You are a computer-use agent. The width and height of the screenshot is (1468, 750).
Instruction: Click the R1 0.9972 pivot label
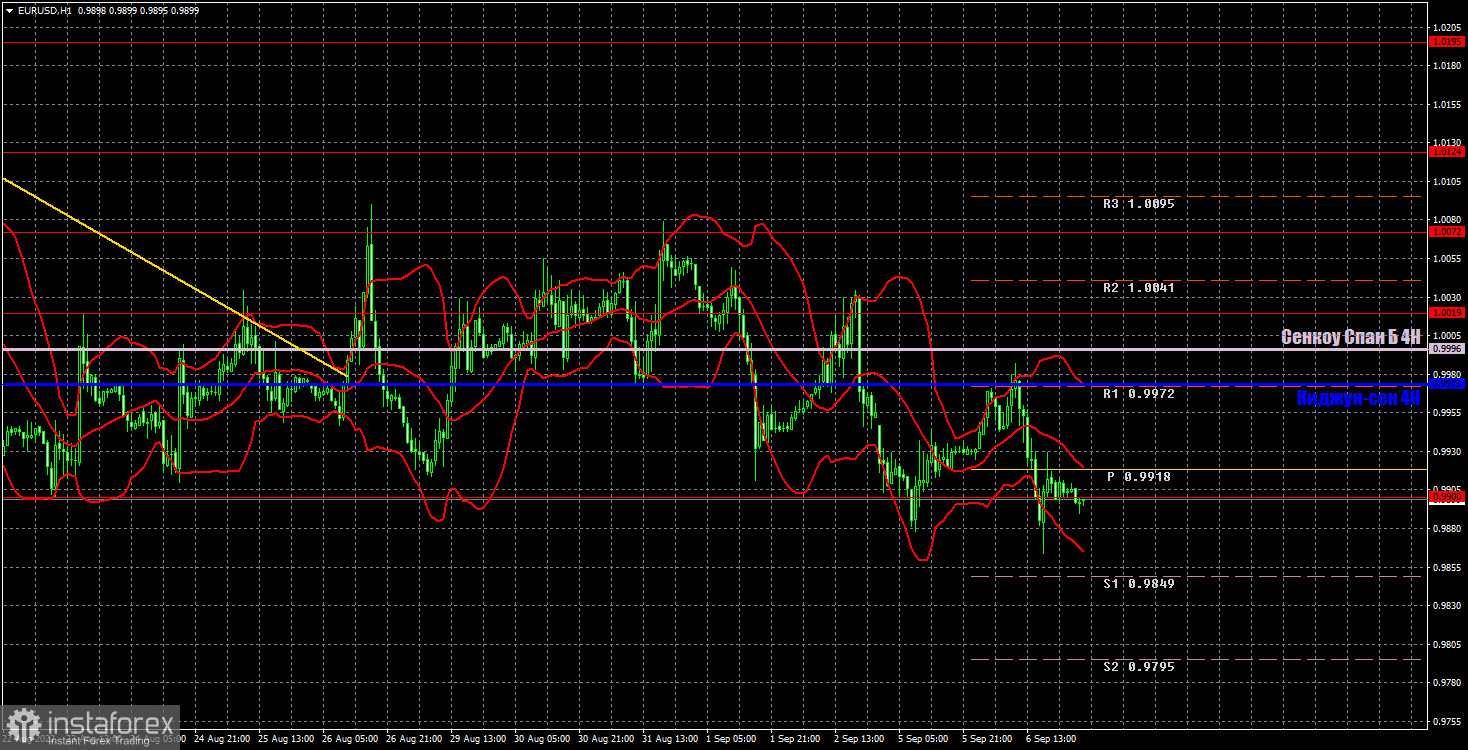point(1138,394)
